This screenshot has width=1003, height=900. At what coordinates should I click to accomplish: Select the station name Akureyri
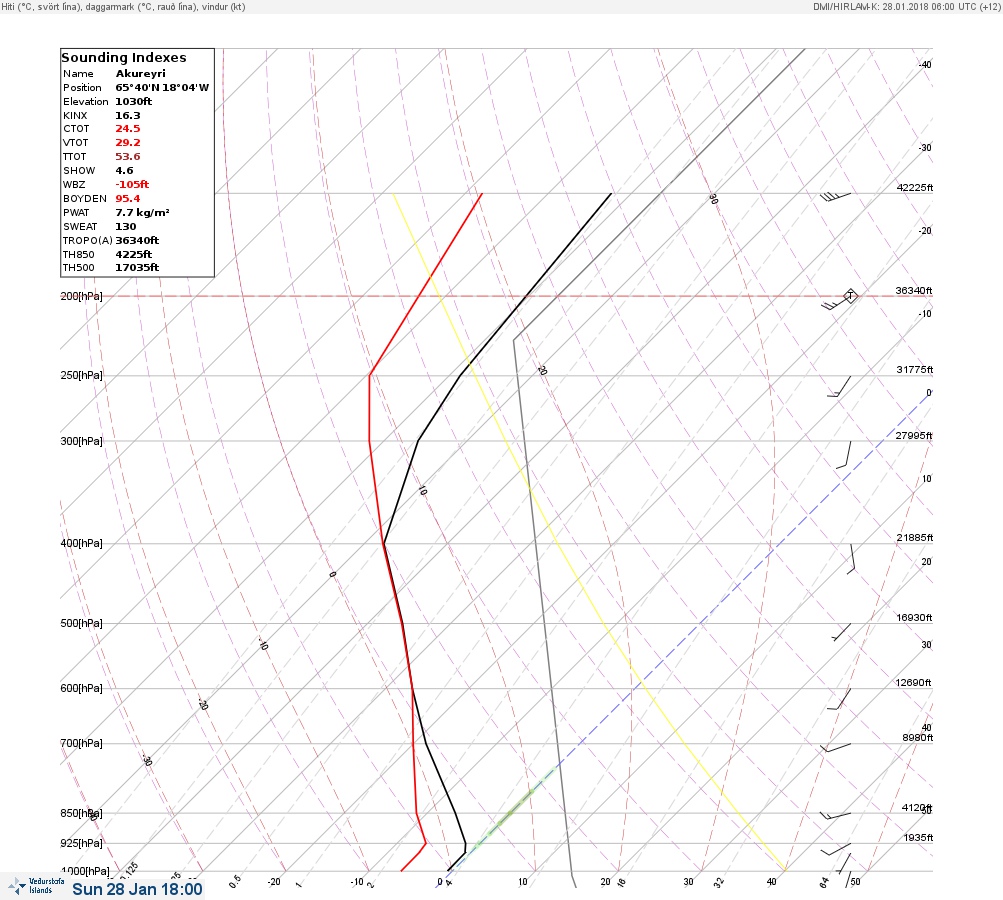(140, 74)
